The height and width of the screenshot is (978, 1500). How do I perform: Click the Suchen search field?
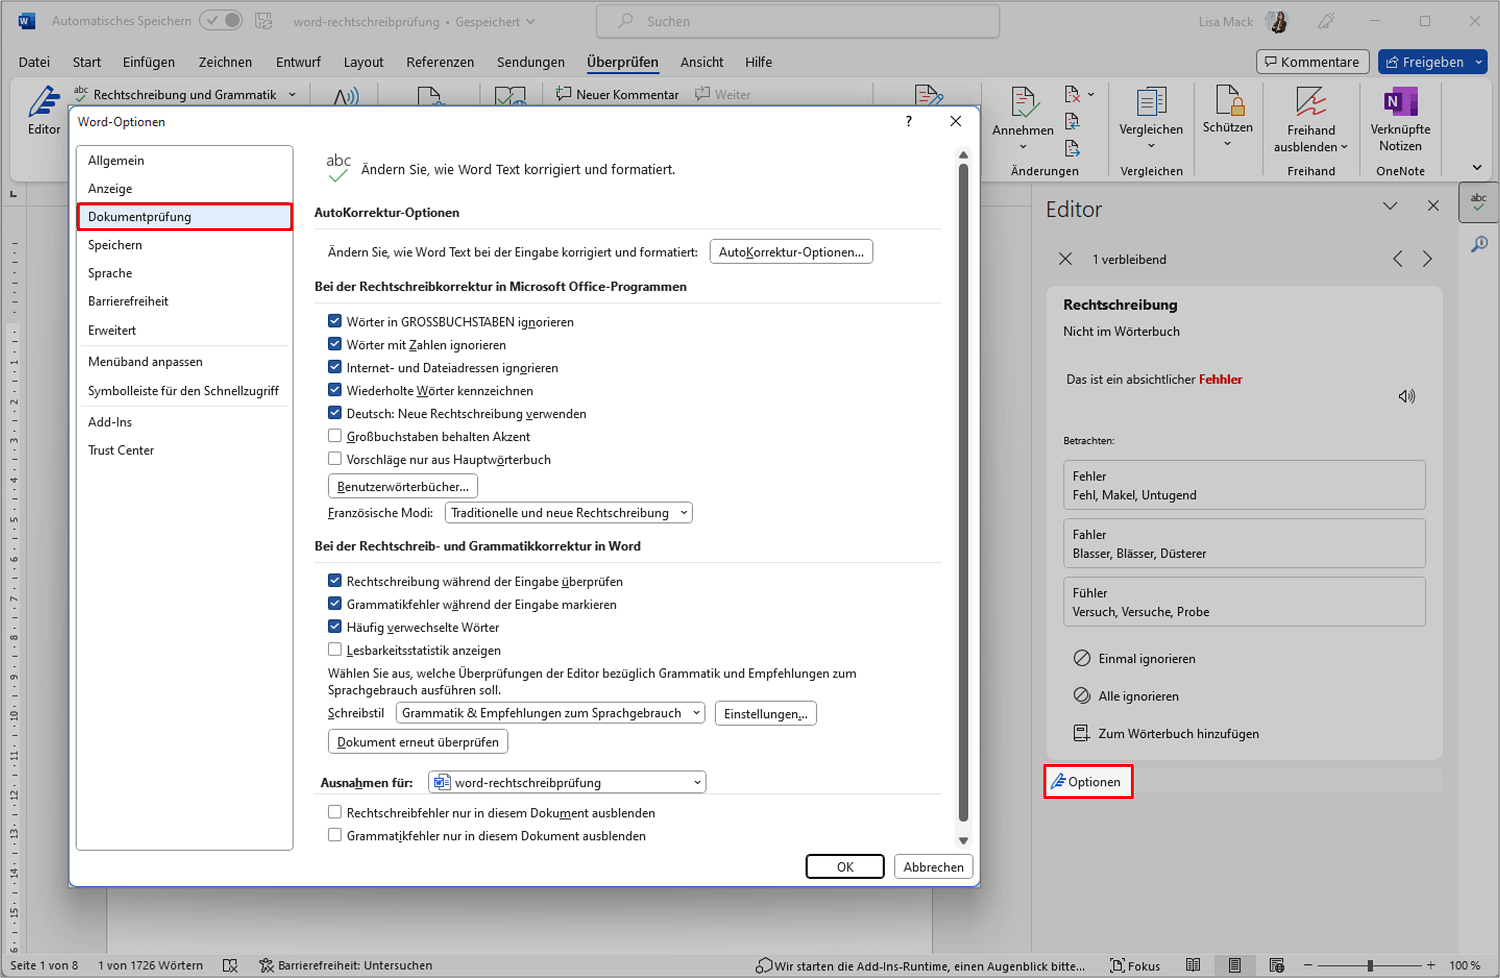[798, 21]
